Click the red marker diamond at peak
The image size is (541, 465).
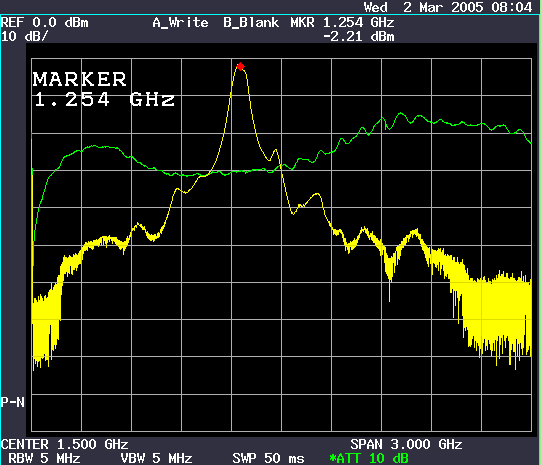click(x=240, y=66)
